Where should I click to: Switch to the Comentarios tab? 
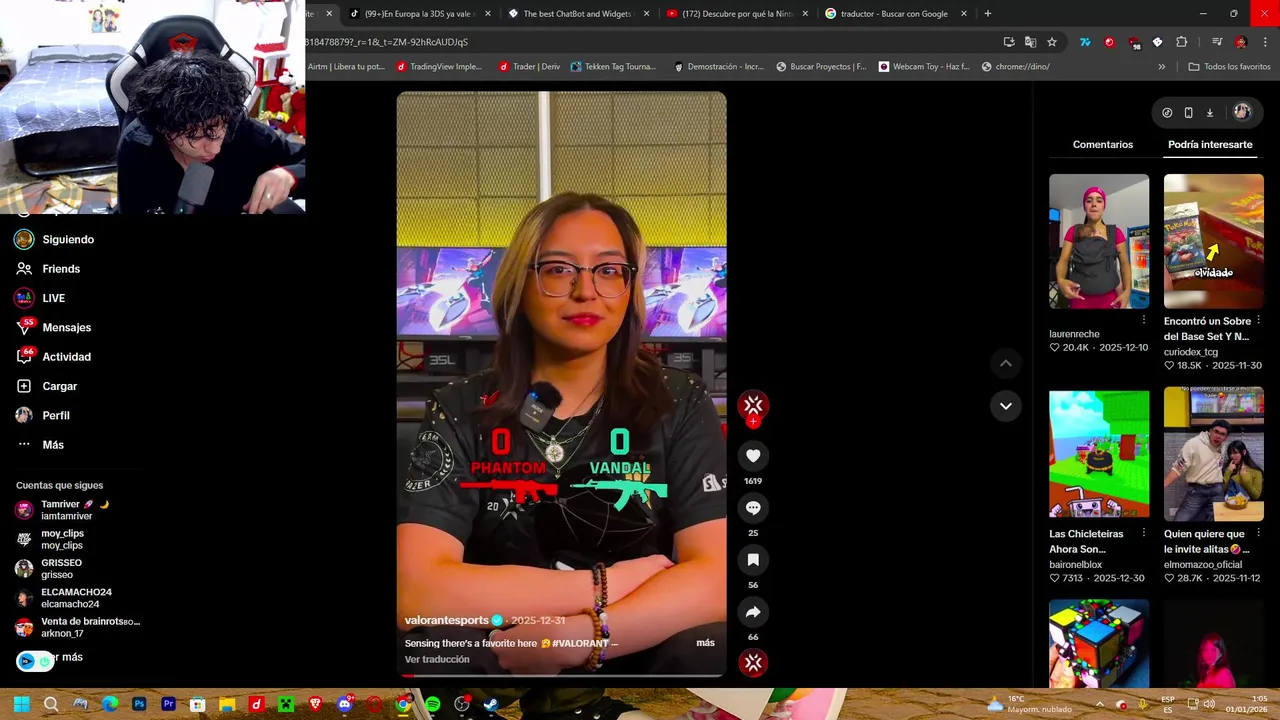click(x=1103, y=145)
